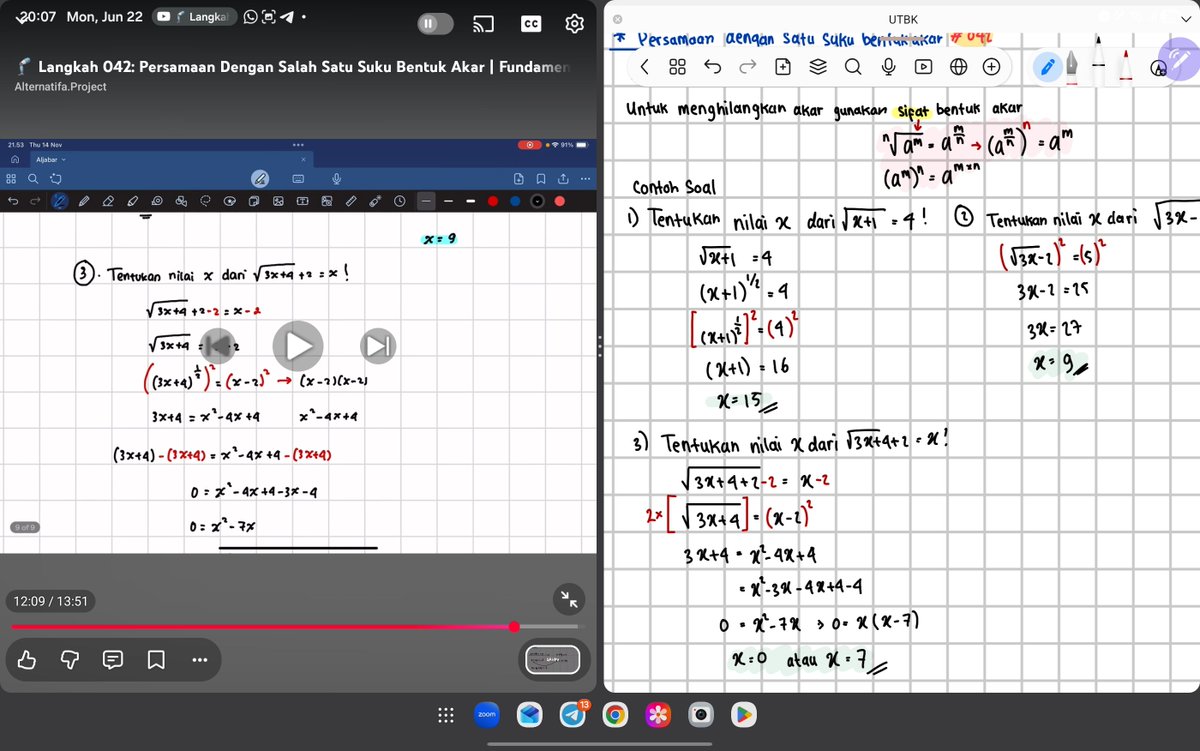The image size is (1200, 751).
Task: Open Telegram from the taskbar
Action: 573,715
